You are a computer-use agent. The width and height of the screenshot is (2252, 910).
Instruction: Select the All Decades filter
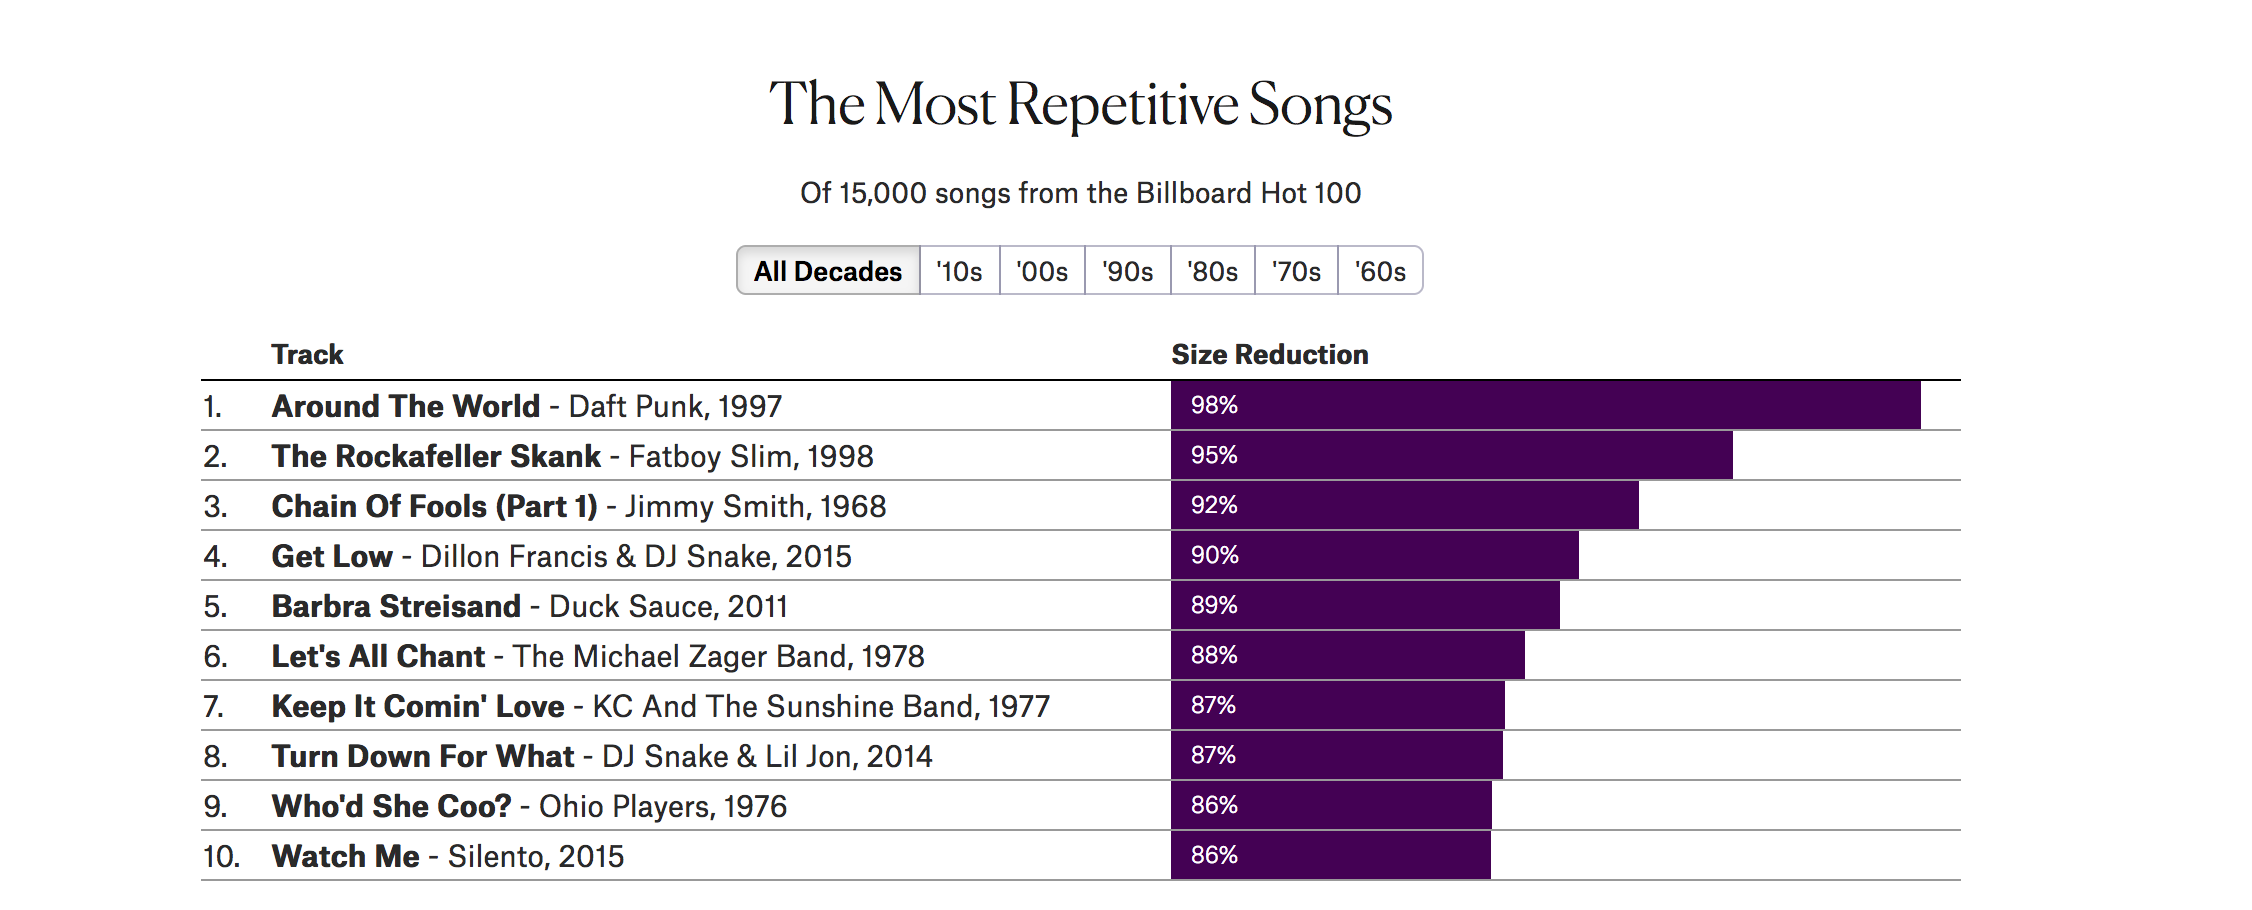point(827,270)
